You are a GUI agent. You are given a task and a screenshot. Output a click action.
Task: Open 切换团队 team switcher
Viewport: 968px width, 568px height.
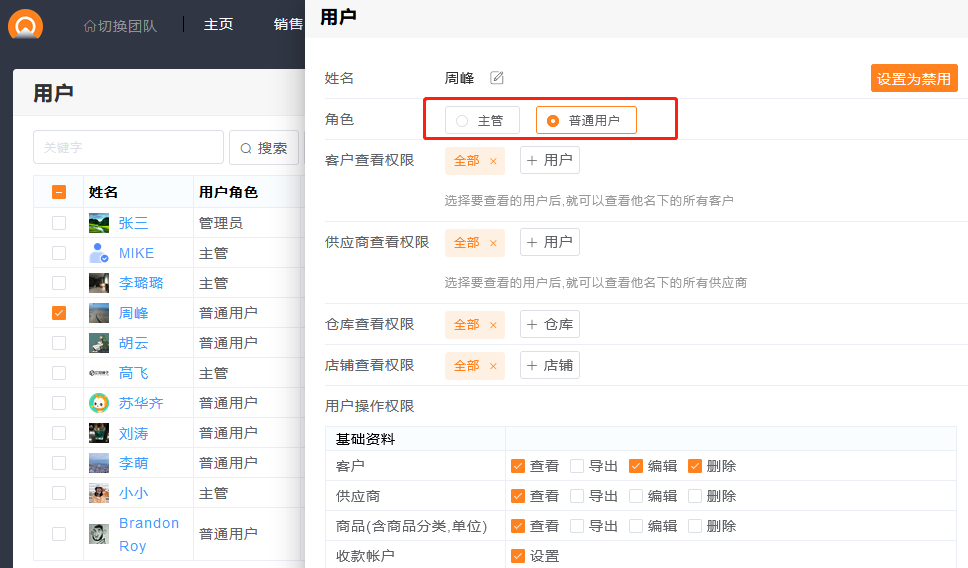120,25
